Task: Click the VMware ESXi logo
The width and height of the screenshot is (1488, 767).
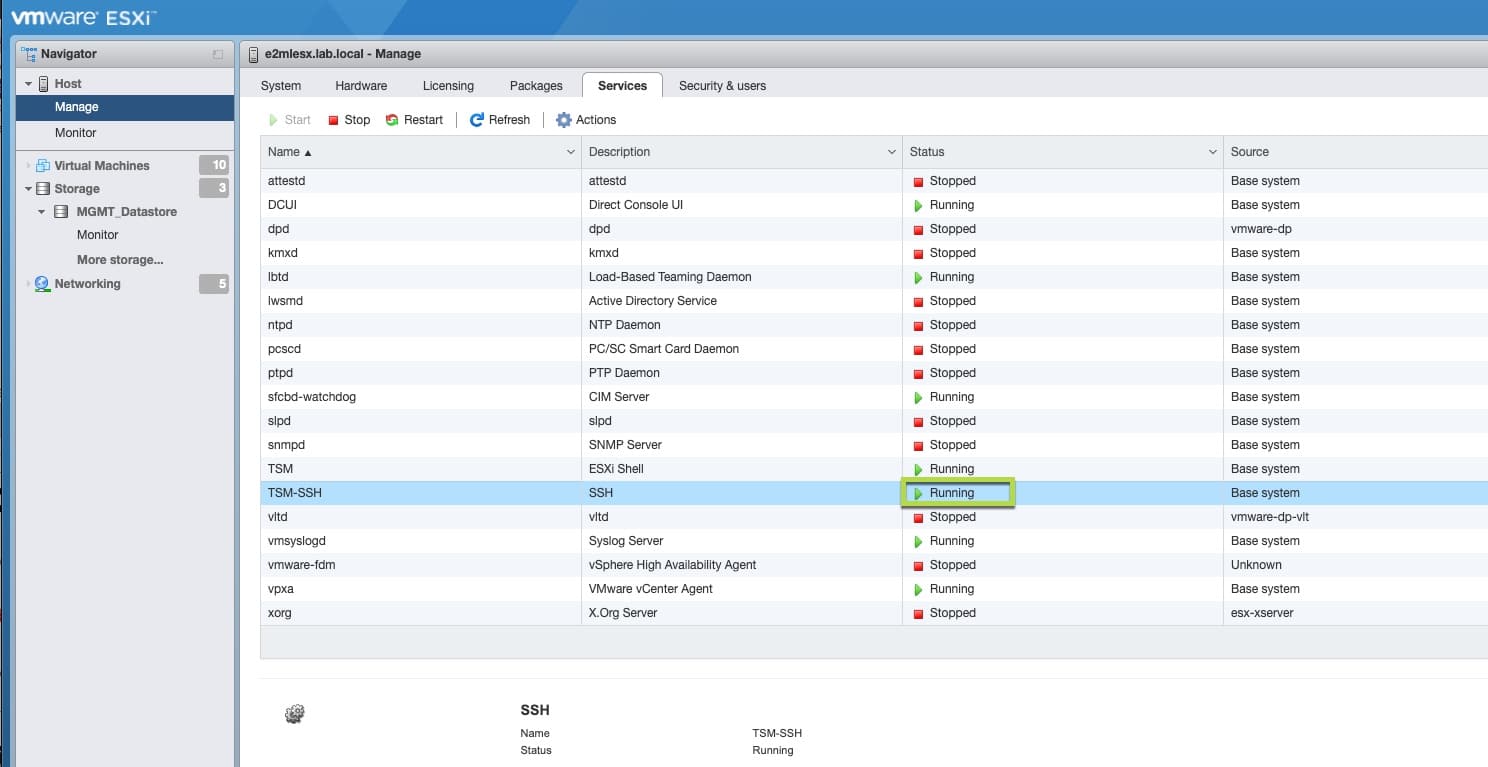Action: tap(83, 17)
